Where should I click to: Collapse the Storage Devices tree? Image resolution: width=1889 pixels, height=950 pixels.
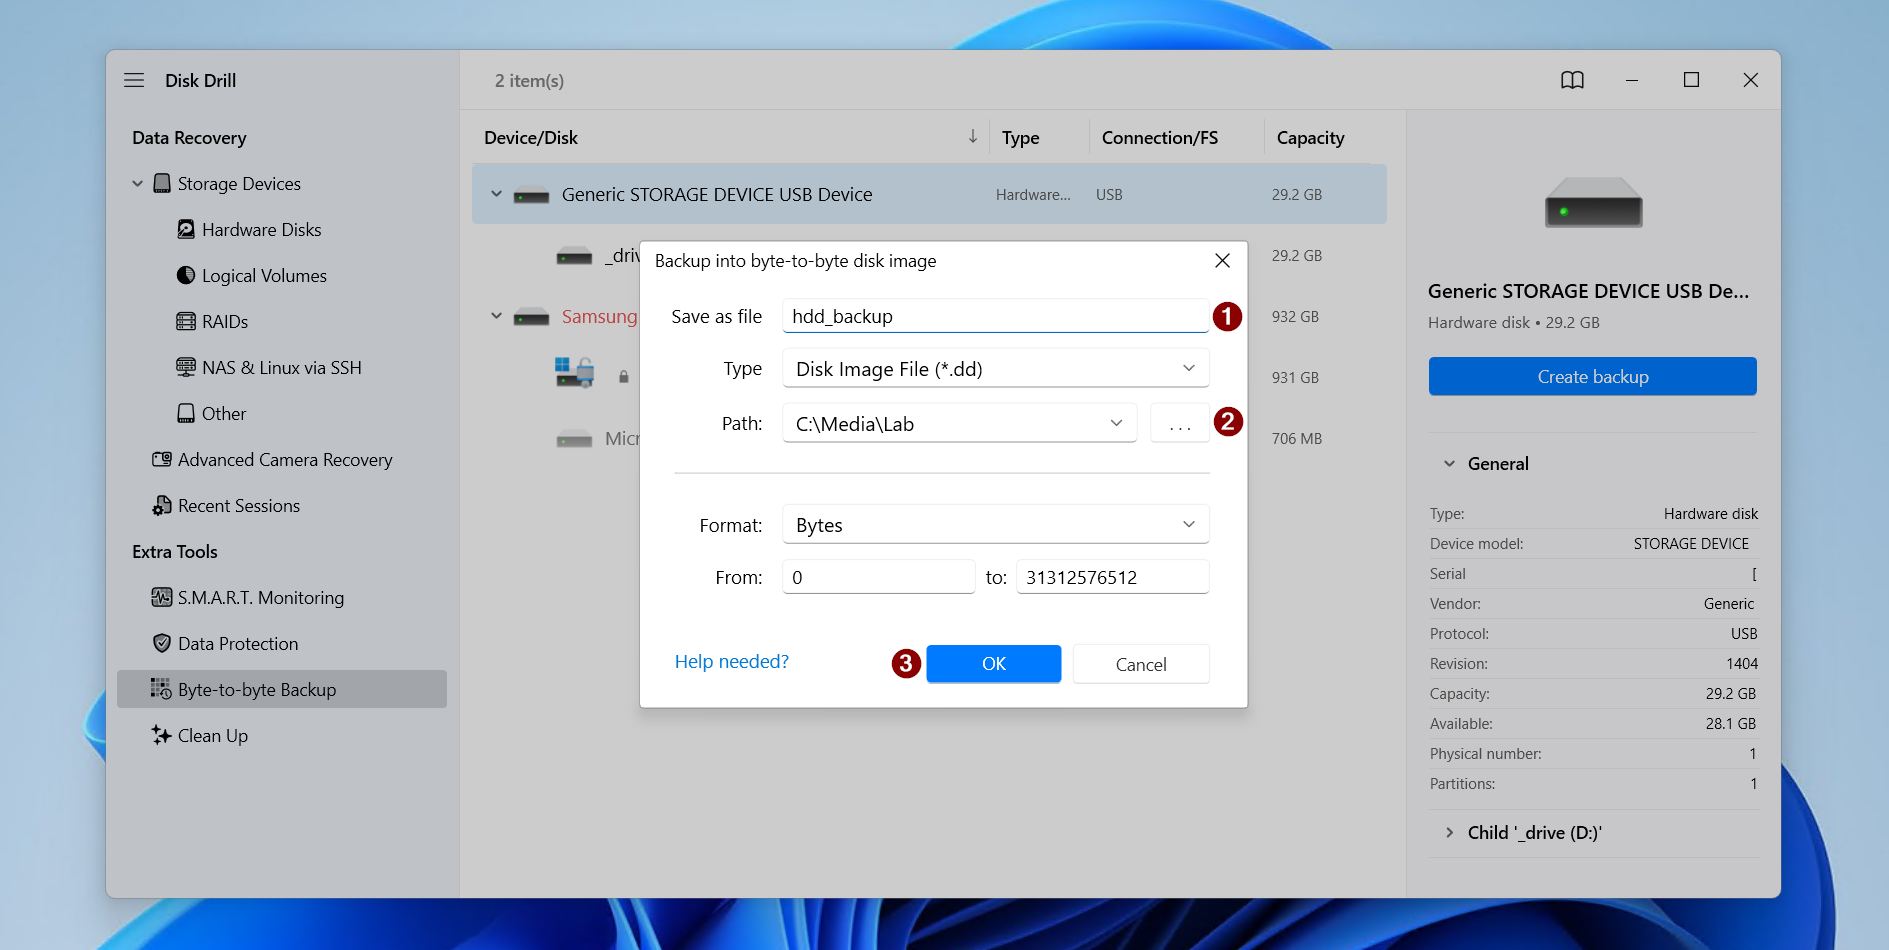(x=138, y=184)
